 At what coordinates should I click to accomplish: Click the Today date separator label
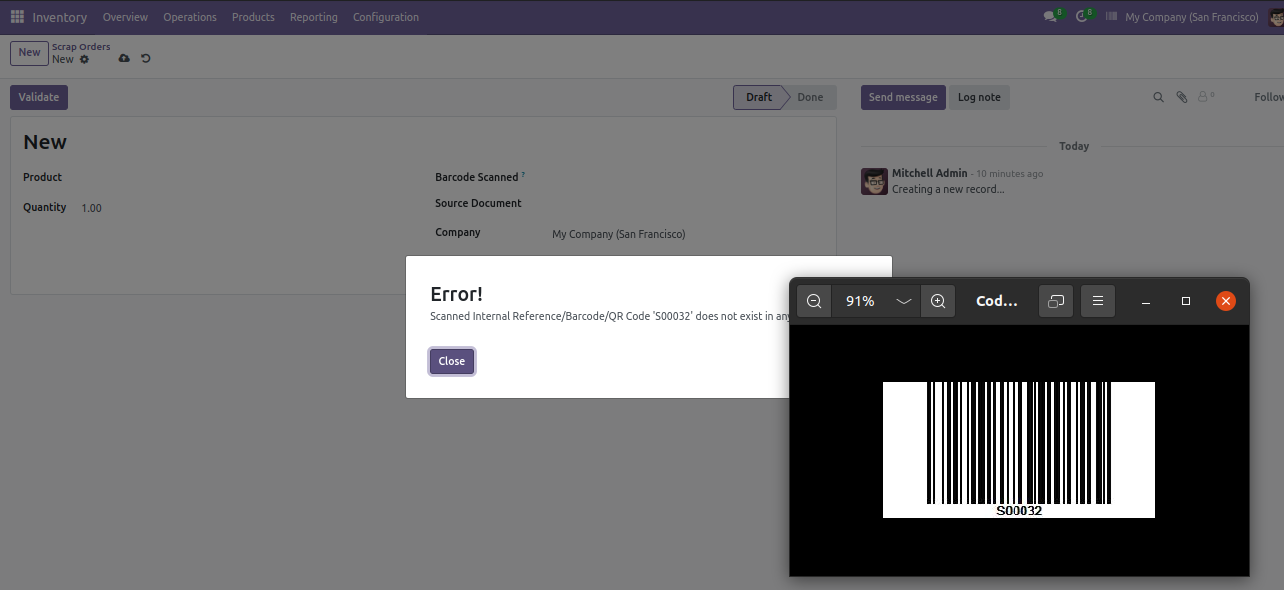(x=1074, y=146)
